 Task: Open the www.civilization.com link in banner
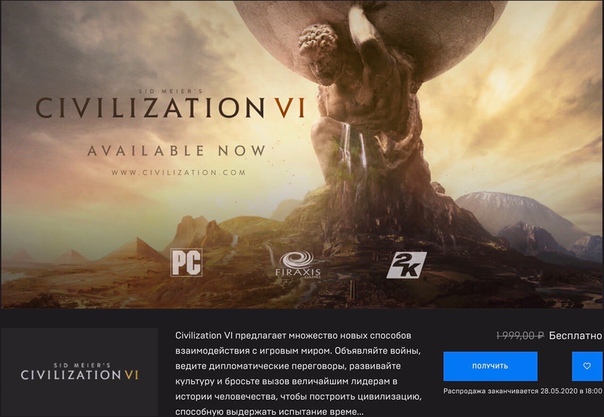pyautogui.click(x=178, y=172)
